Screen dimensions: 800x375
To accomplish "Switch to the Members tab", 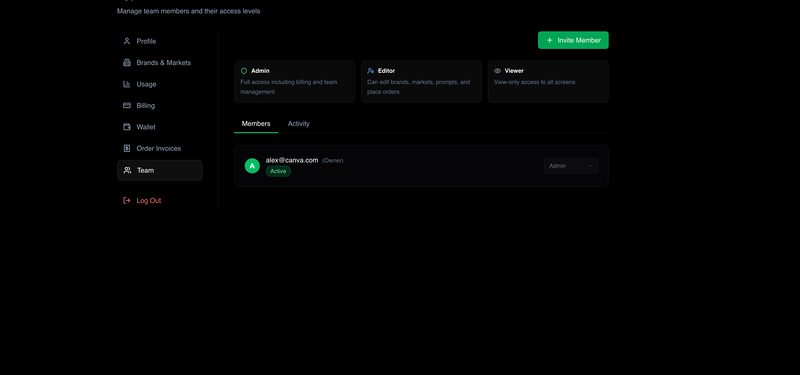I will [256, 124].
